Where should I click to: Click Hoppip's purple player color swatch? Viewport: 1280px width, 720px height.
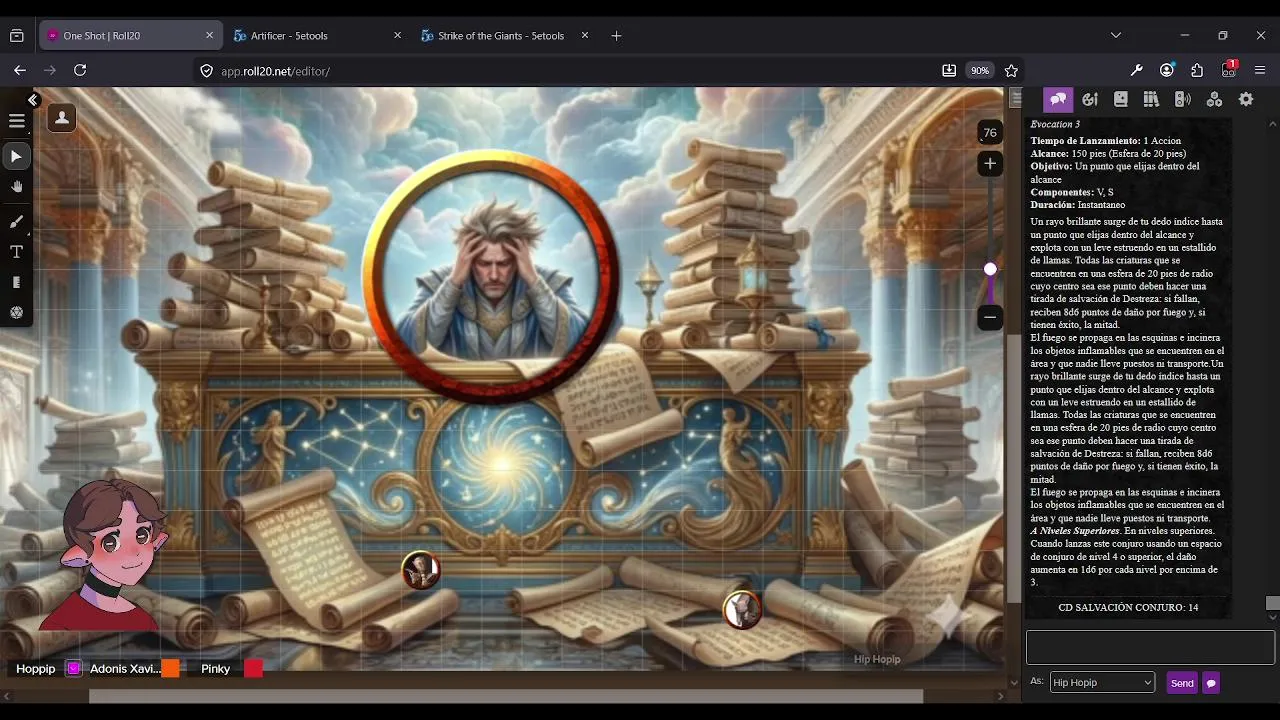coord(74,669)
